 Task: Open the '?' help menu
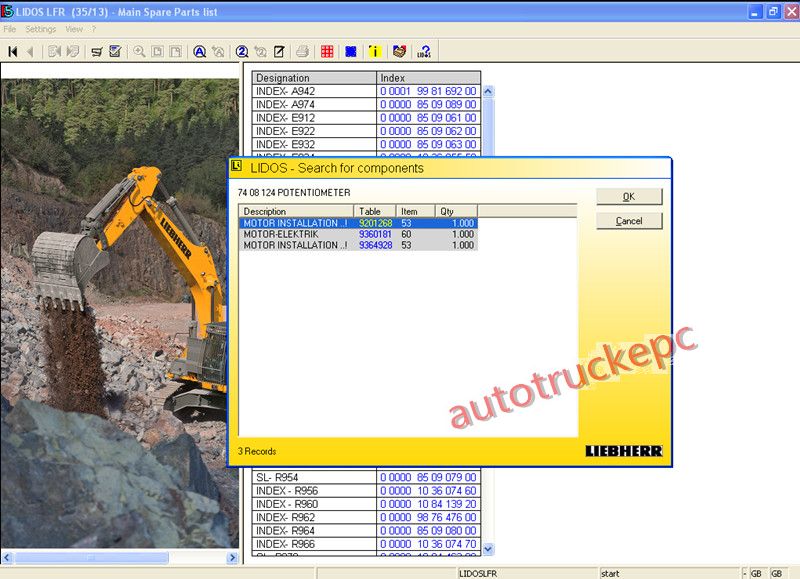pyautogui.click(x=94, y=30)
